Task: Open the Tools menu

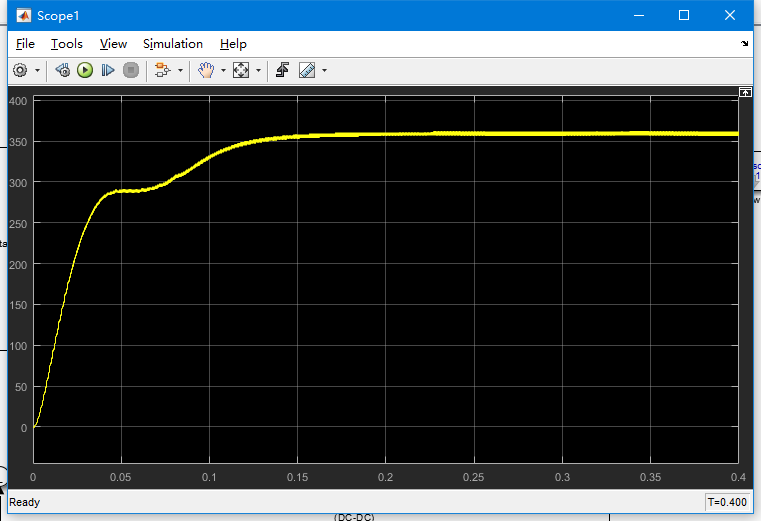Action: (x=67, y=44)
